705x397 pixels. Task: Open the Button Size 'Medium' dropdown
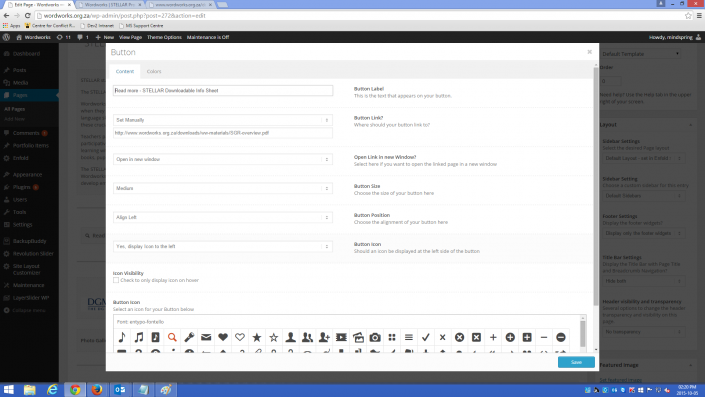(223, 188)
